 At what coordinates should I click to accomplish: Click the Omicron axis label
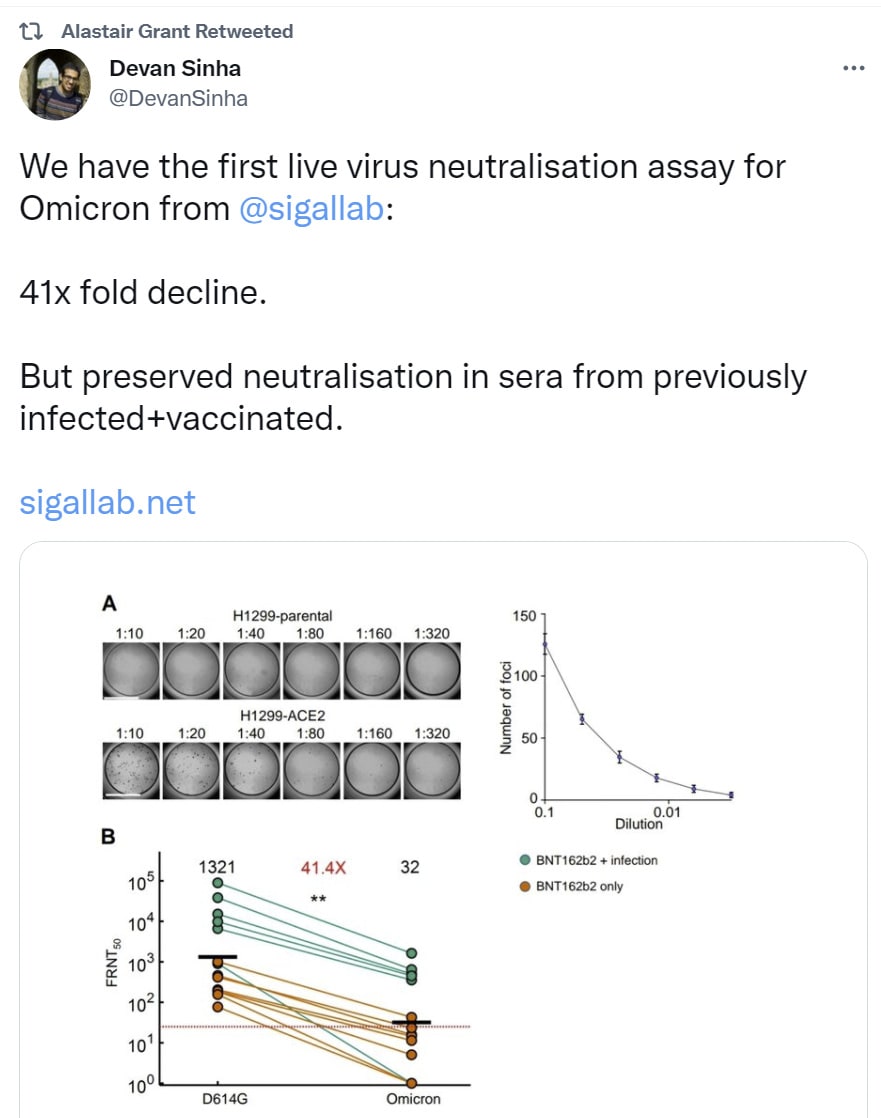413,1099
